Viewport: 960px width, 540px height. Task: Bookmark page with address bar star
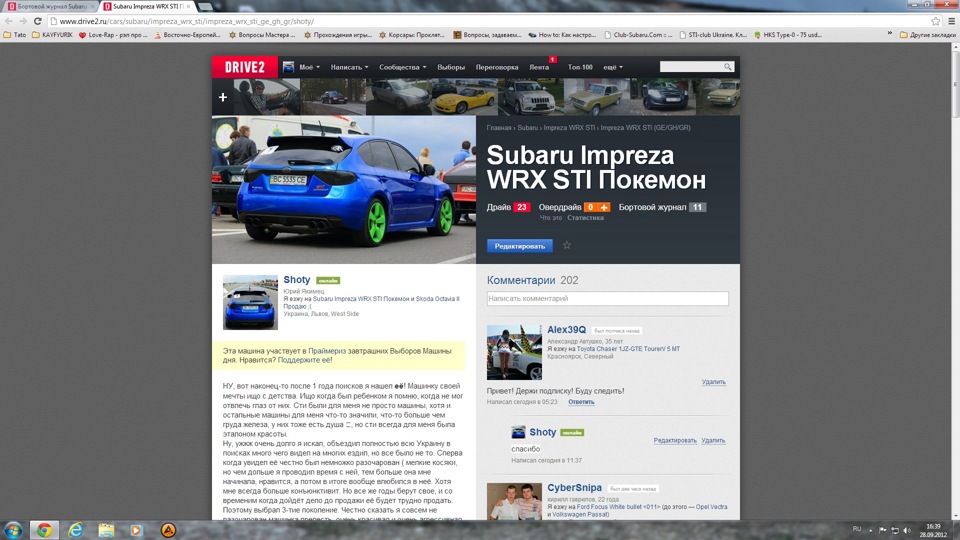coord(936,21)
